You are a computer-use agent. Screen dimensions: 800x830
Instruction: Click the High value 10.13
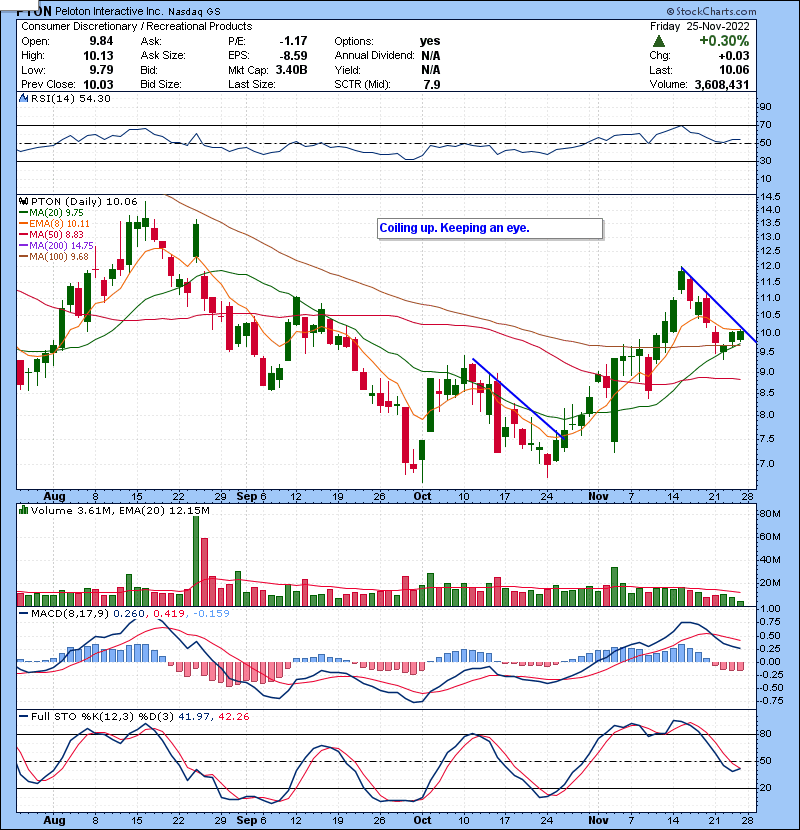click(98, 56)
